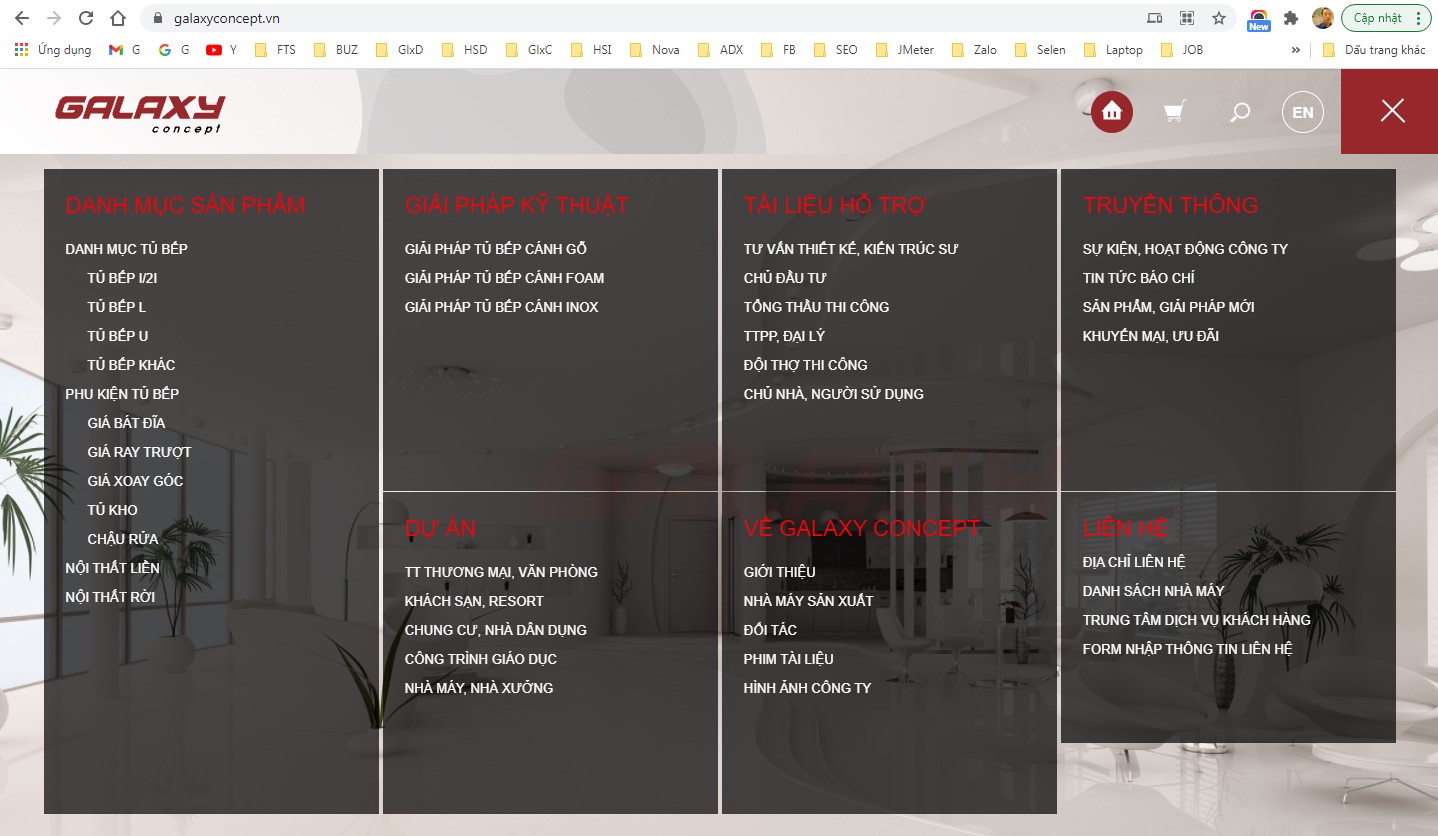Reload the page with the refresh icon

86,18
